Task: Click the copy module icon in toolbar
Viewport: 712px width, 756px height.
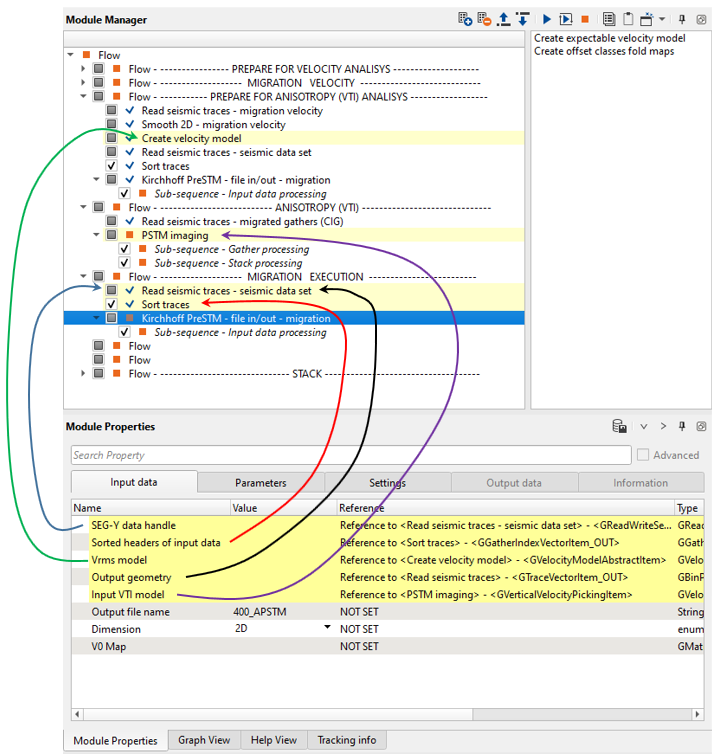Action: coord(609,19)
